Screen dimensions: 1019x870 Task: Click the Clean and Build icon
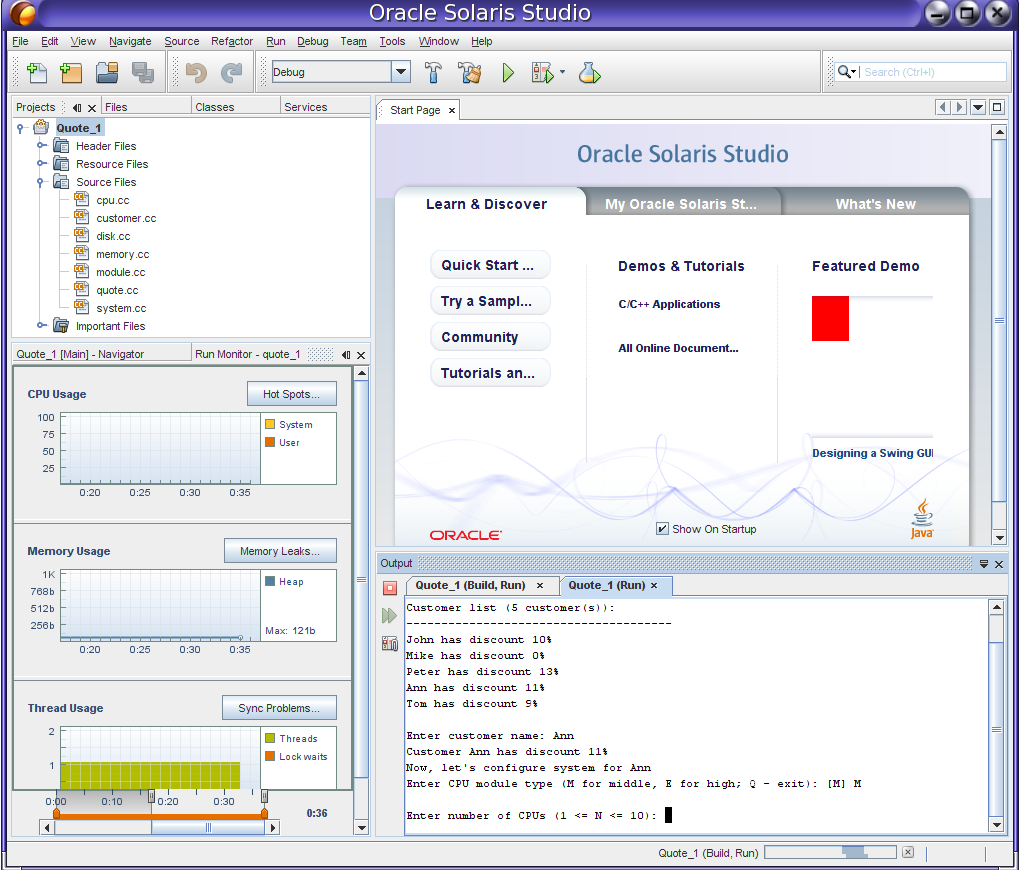click(470, 72)
